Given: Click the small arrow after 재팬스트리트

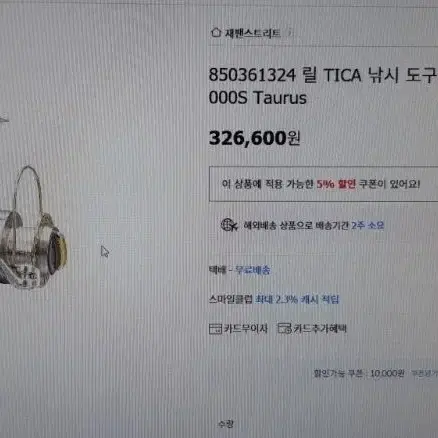Looking at the screenshot, I should (290, 33).
